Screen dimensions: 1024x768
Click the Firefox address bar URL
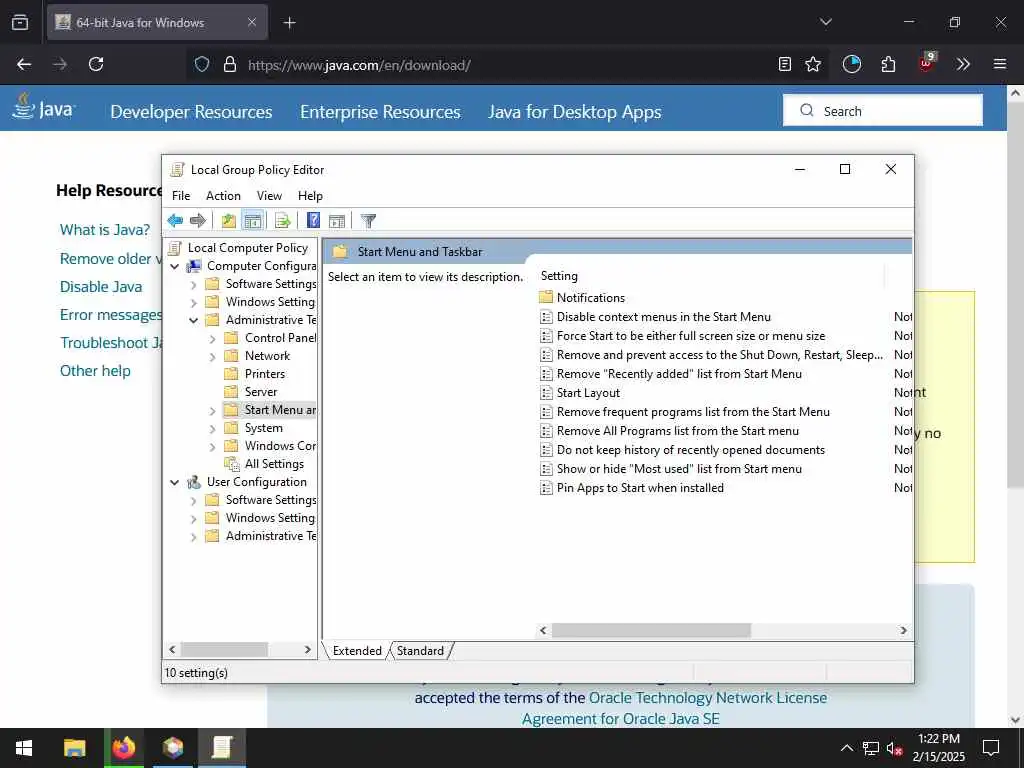tap(359, 65)
